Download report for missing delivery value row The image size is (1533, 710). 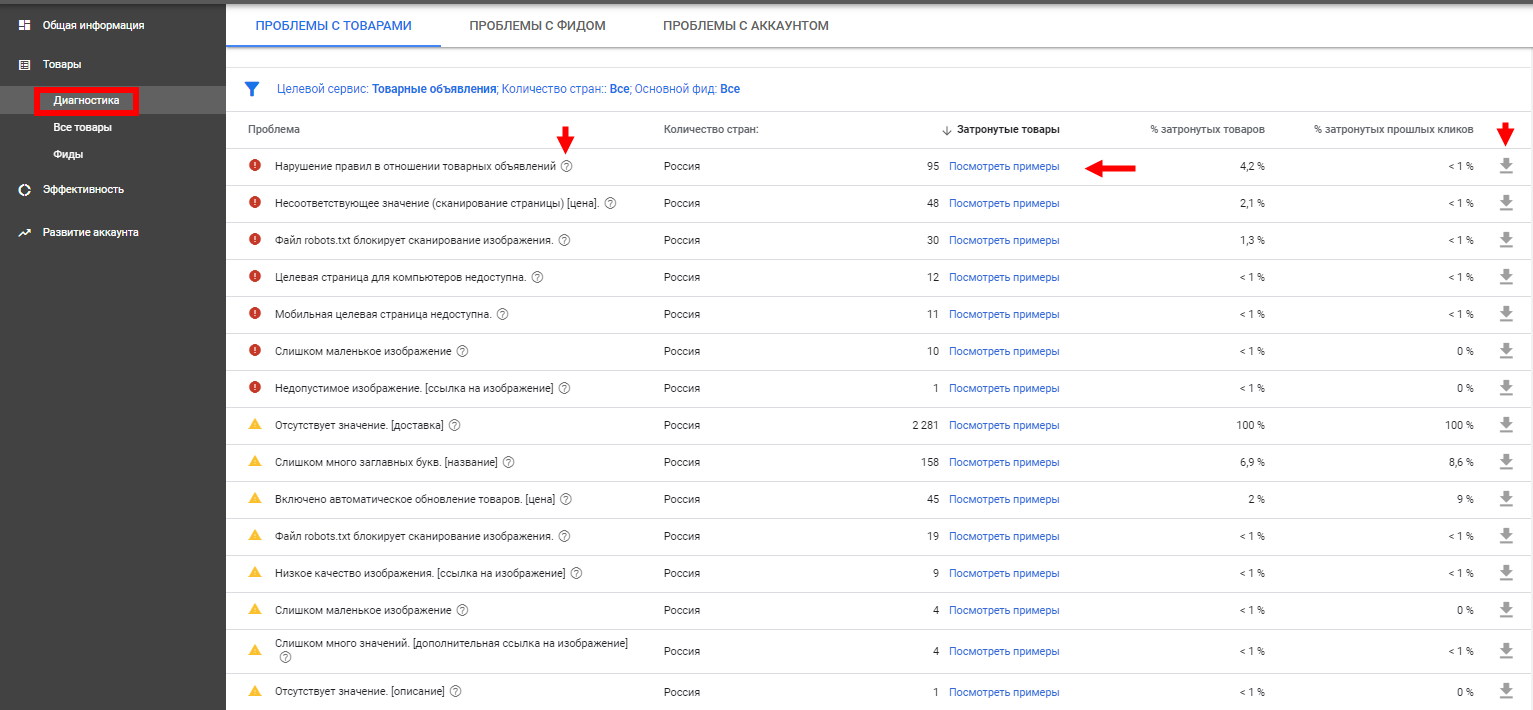coord(1506,425)
